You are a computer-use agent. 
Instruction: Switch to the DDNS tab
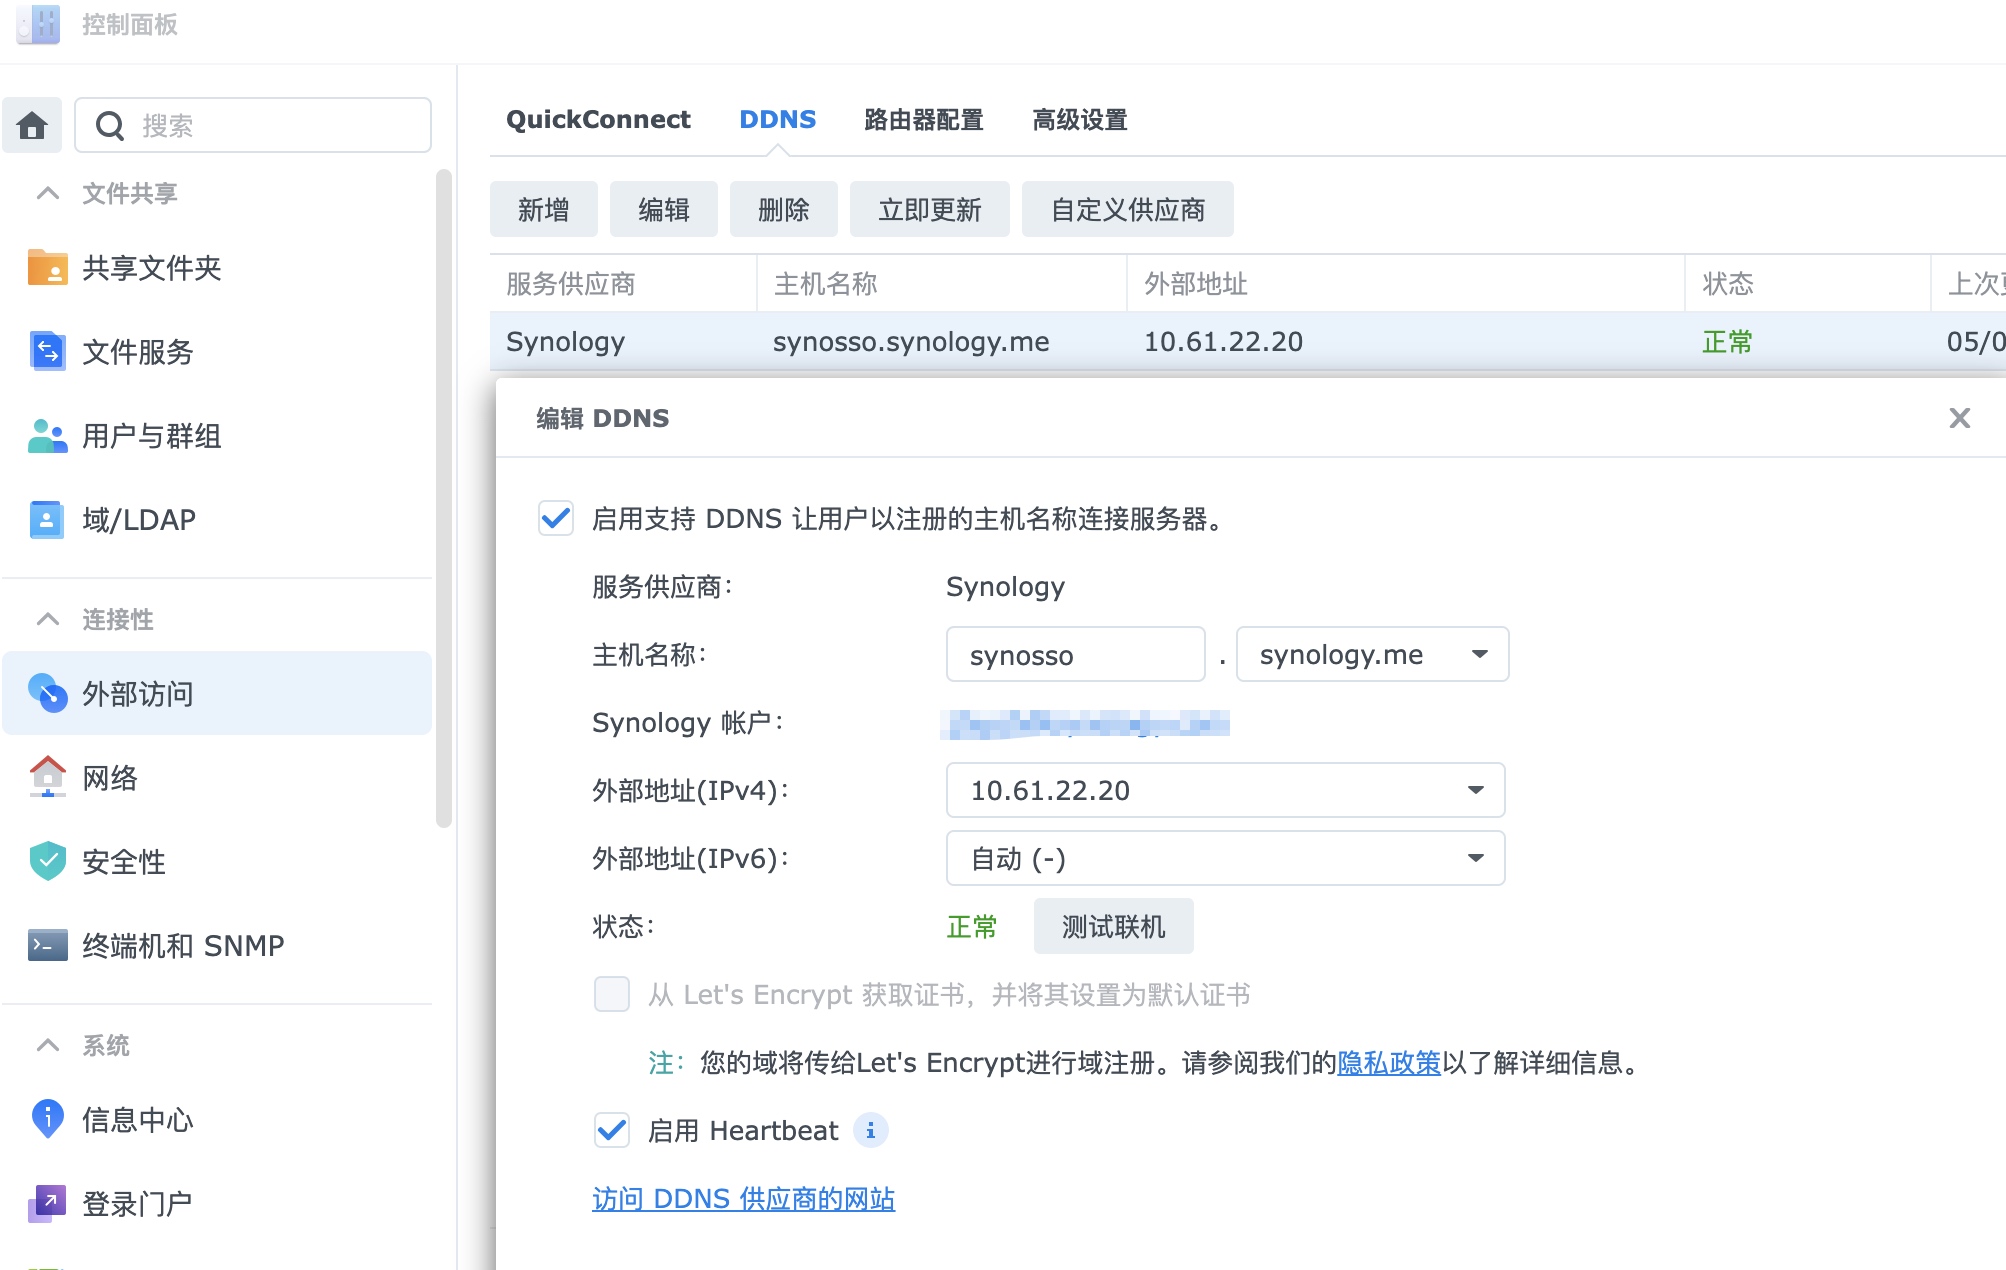coord(777,119)
